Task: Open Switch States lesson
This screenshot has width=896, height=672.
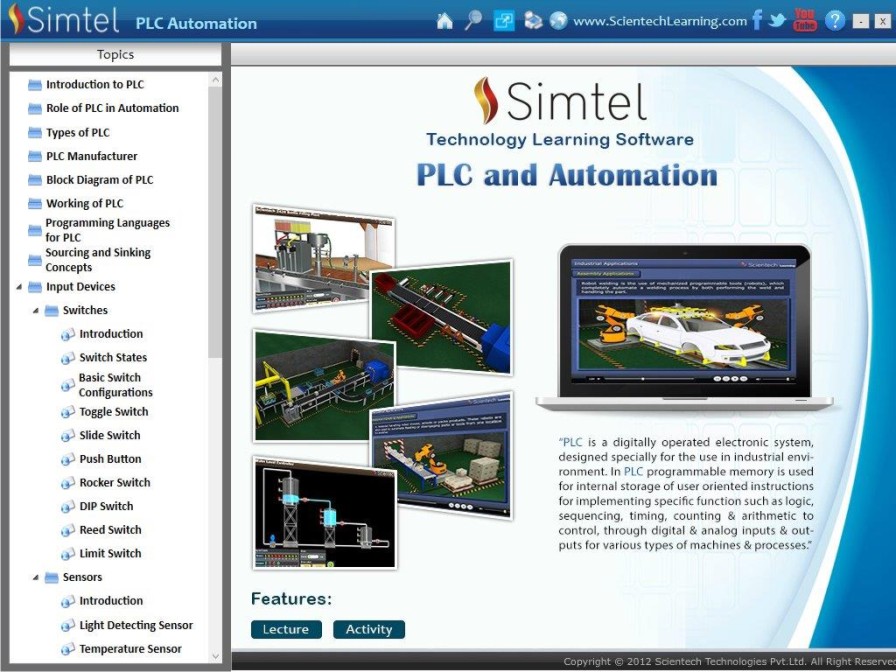Action: click(113, 358)
